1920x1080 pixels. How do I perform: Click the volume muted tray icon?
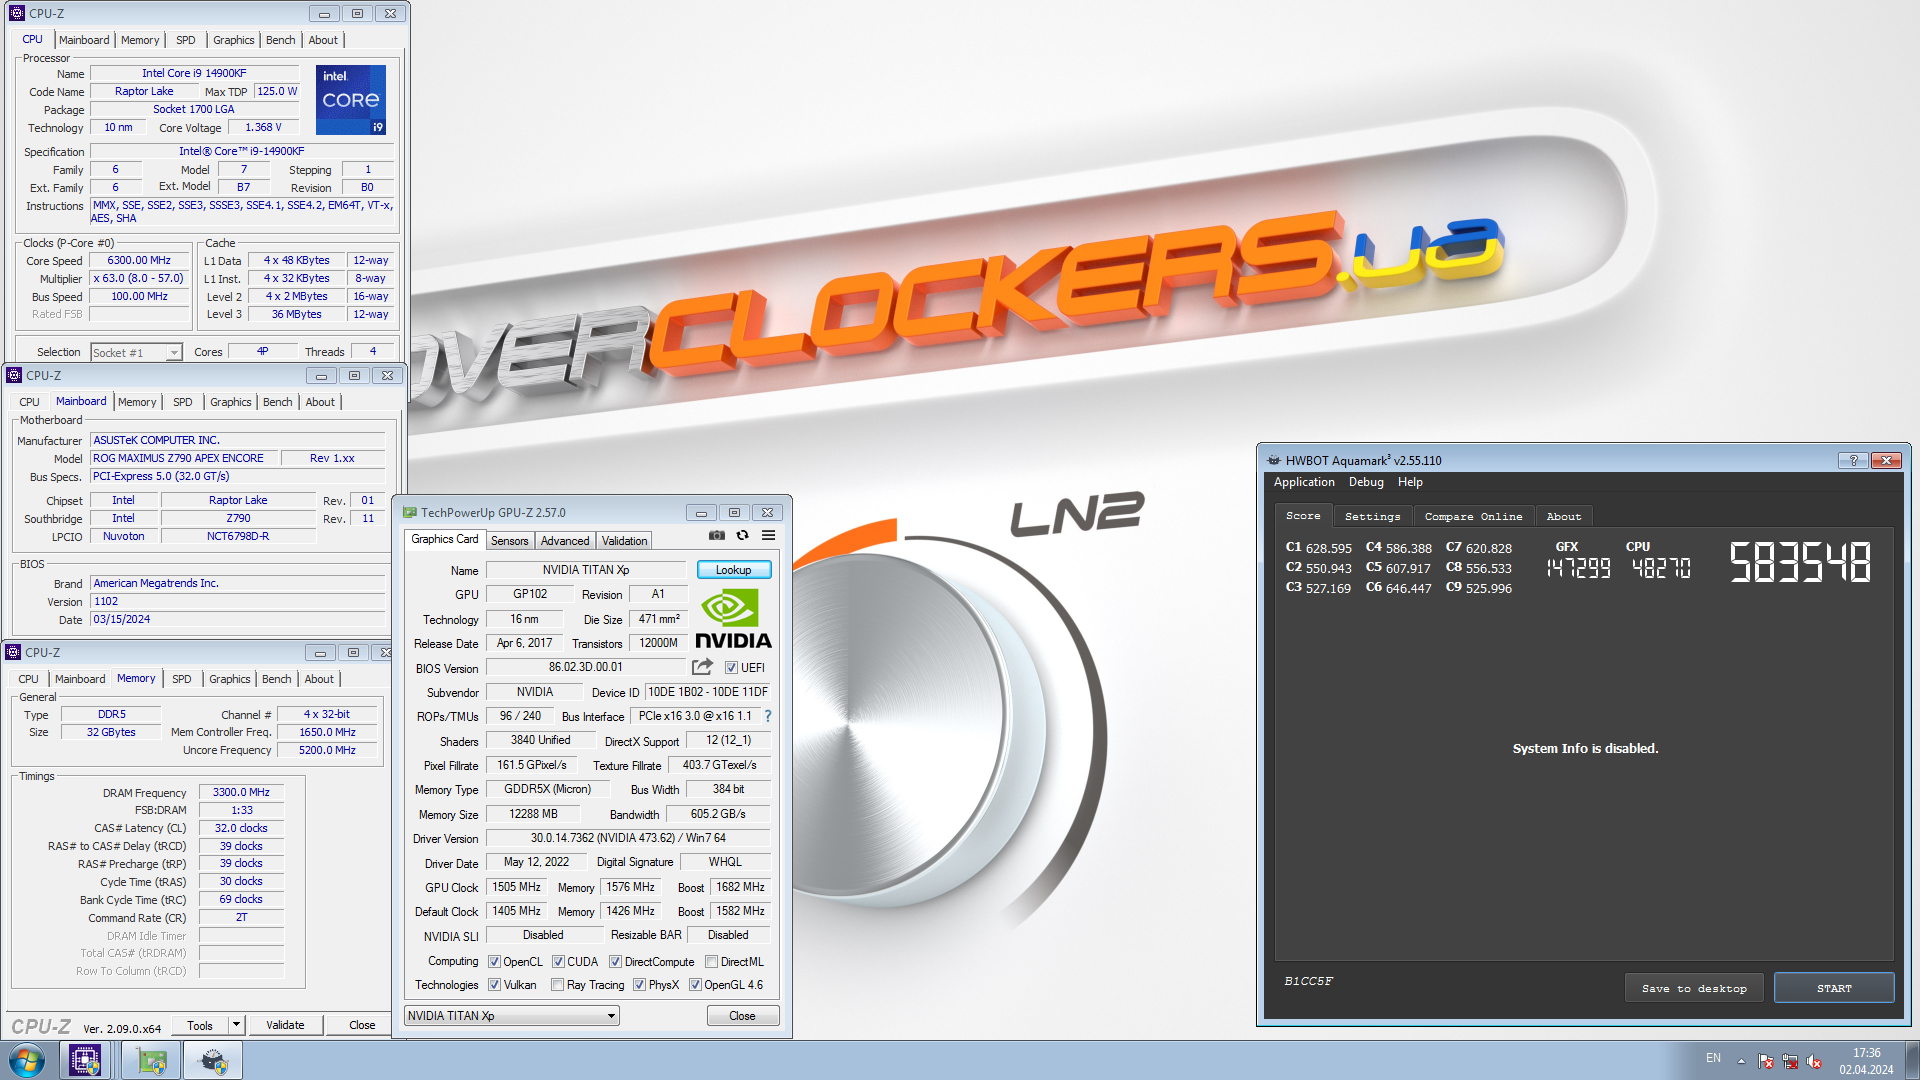click(1814, 1061)
